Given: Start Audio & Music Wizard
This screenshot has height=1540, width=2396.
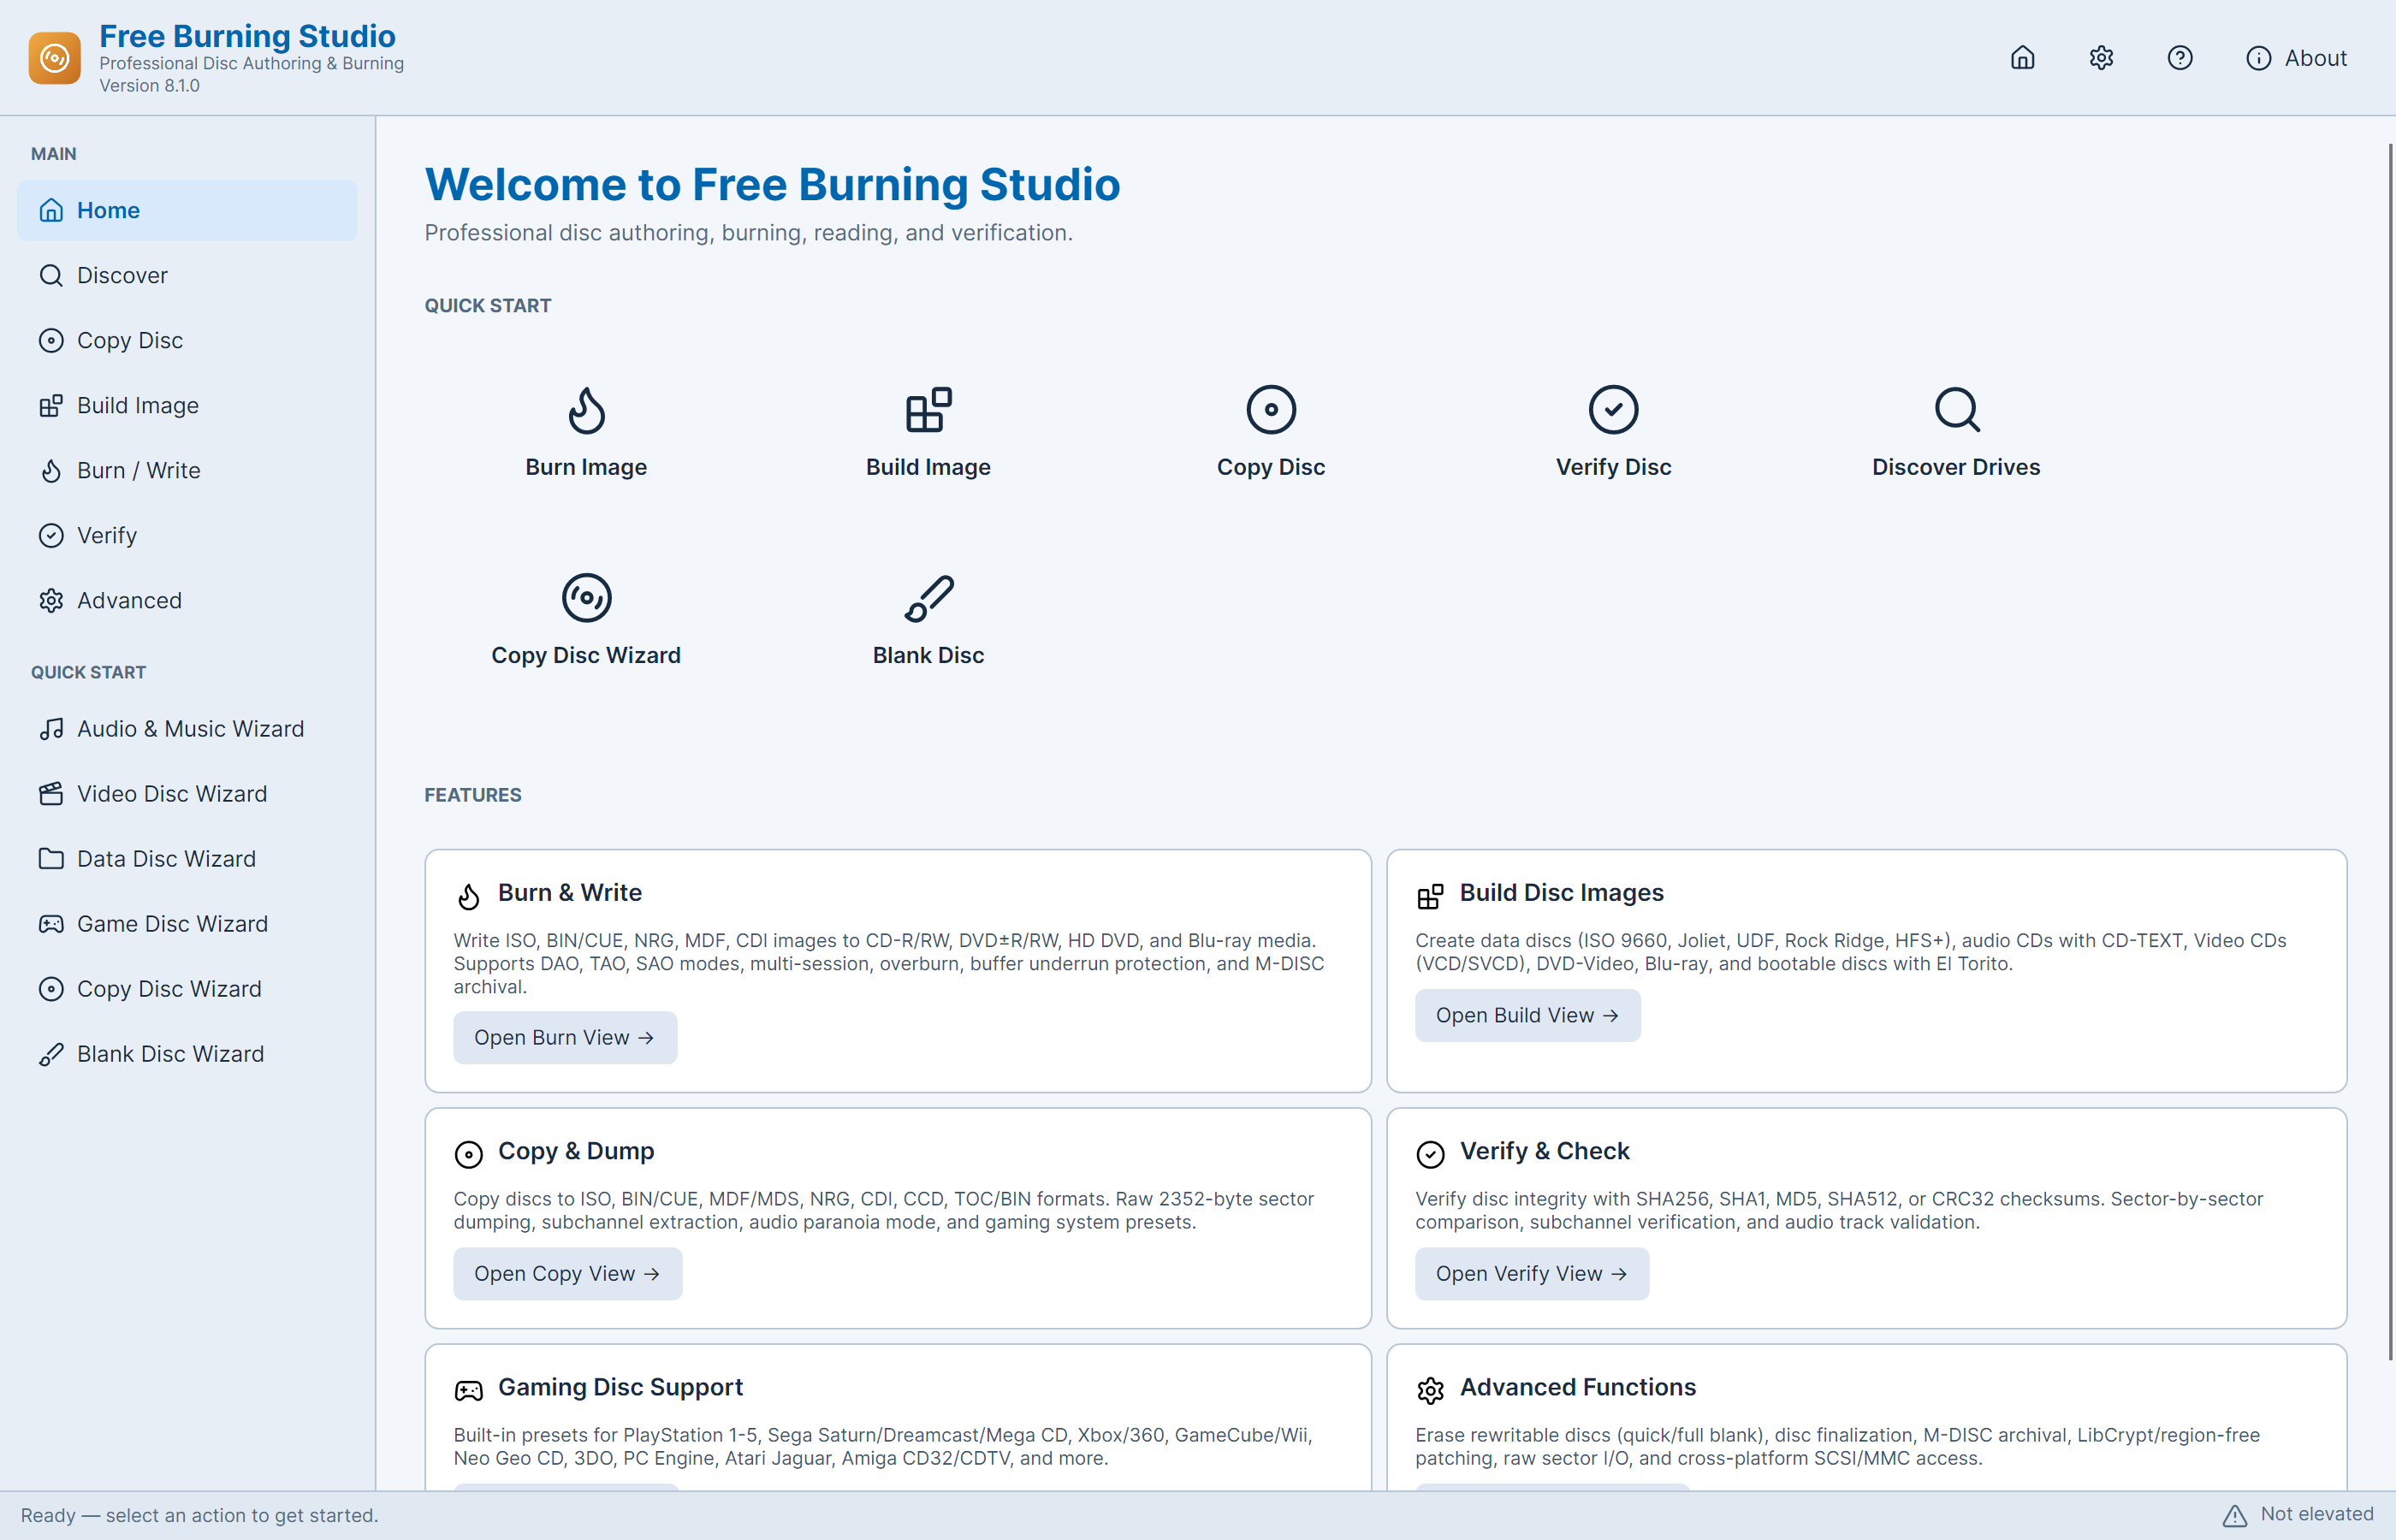Looking at the screenshot, I should pos(187,728).
